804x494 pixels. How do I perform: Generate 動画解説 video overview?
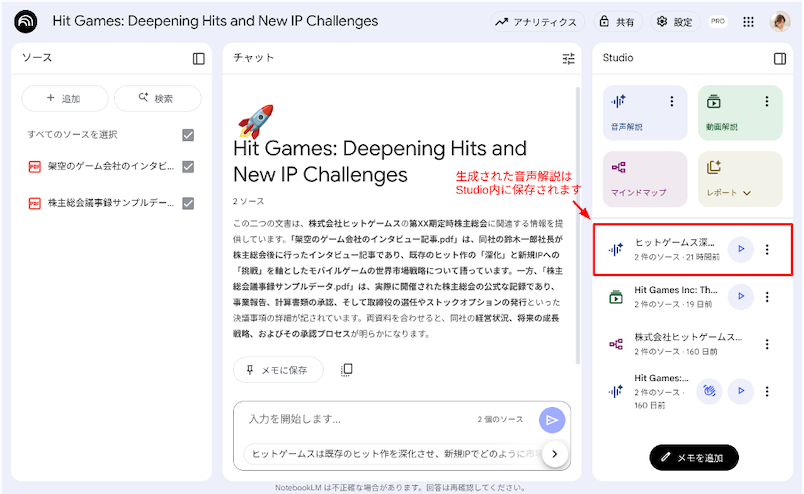[740, 113]
